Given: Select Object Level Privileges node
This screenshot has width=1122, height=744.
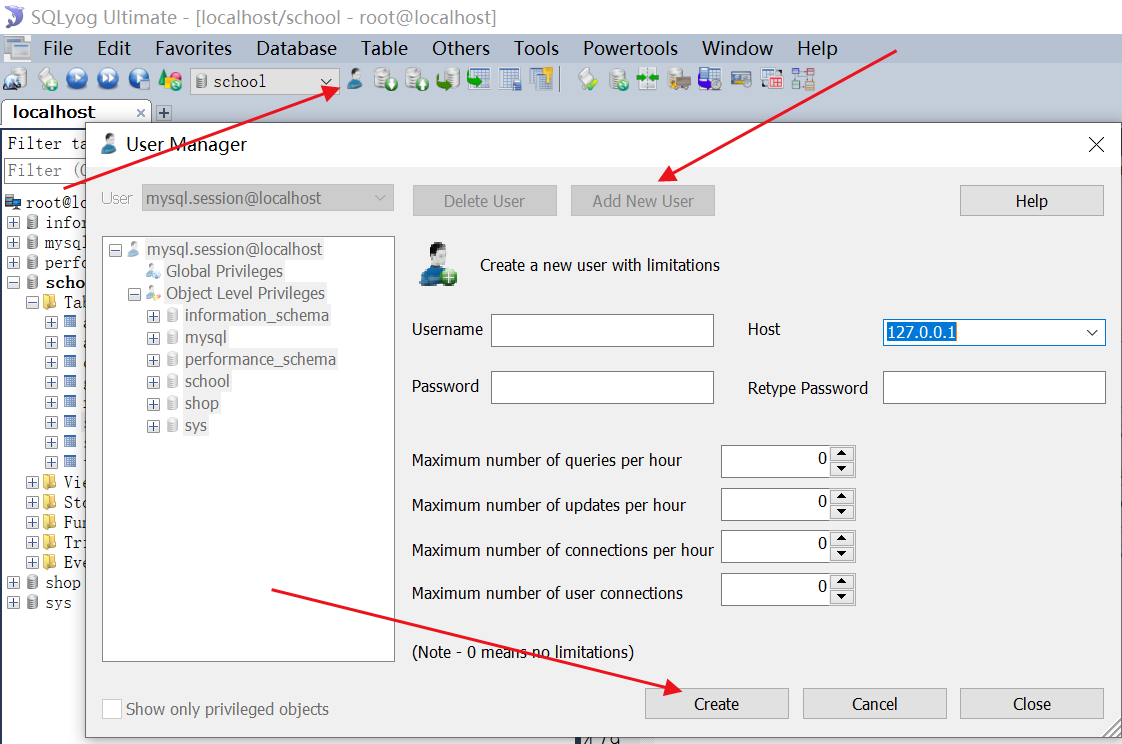Looking at the screenshot, I should pyautogui.click(x=245, y=293).
